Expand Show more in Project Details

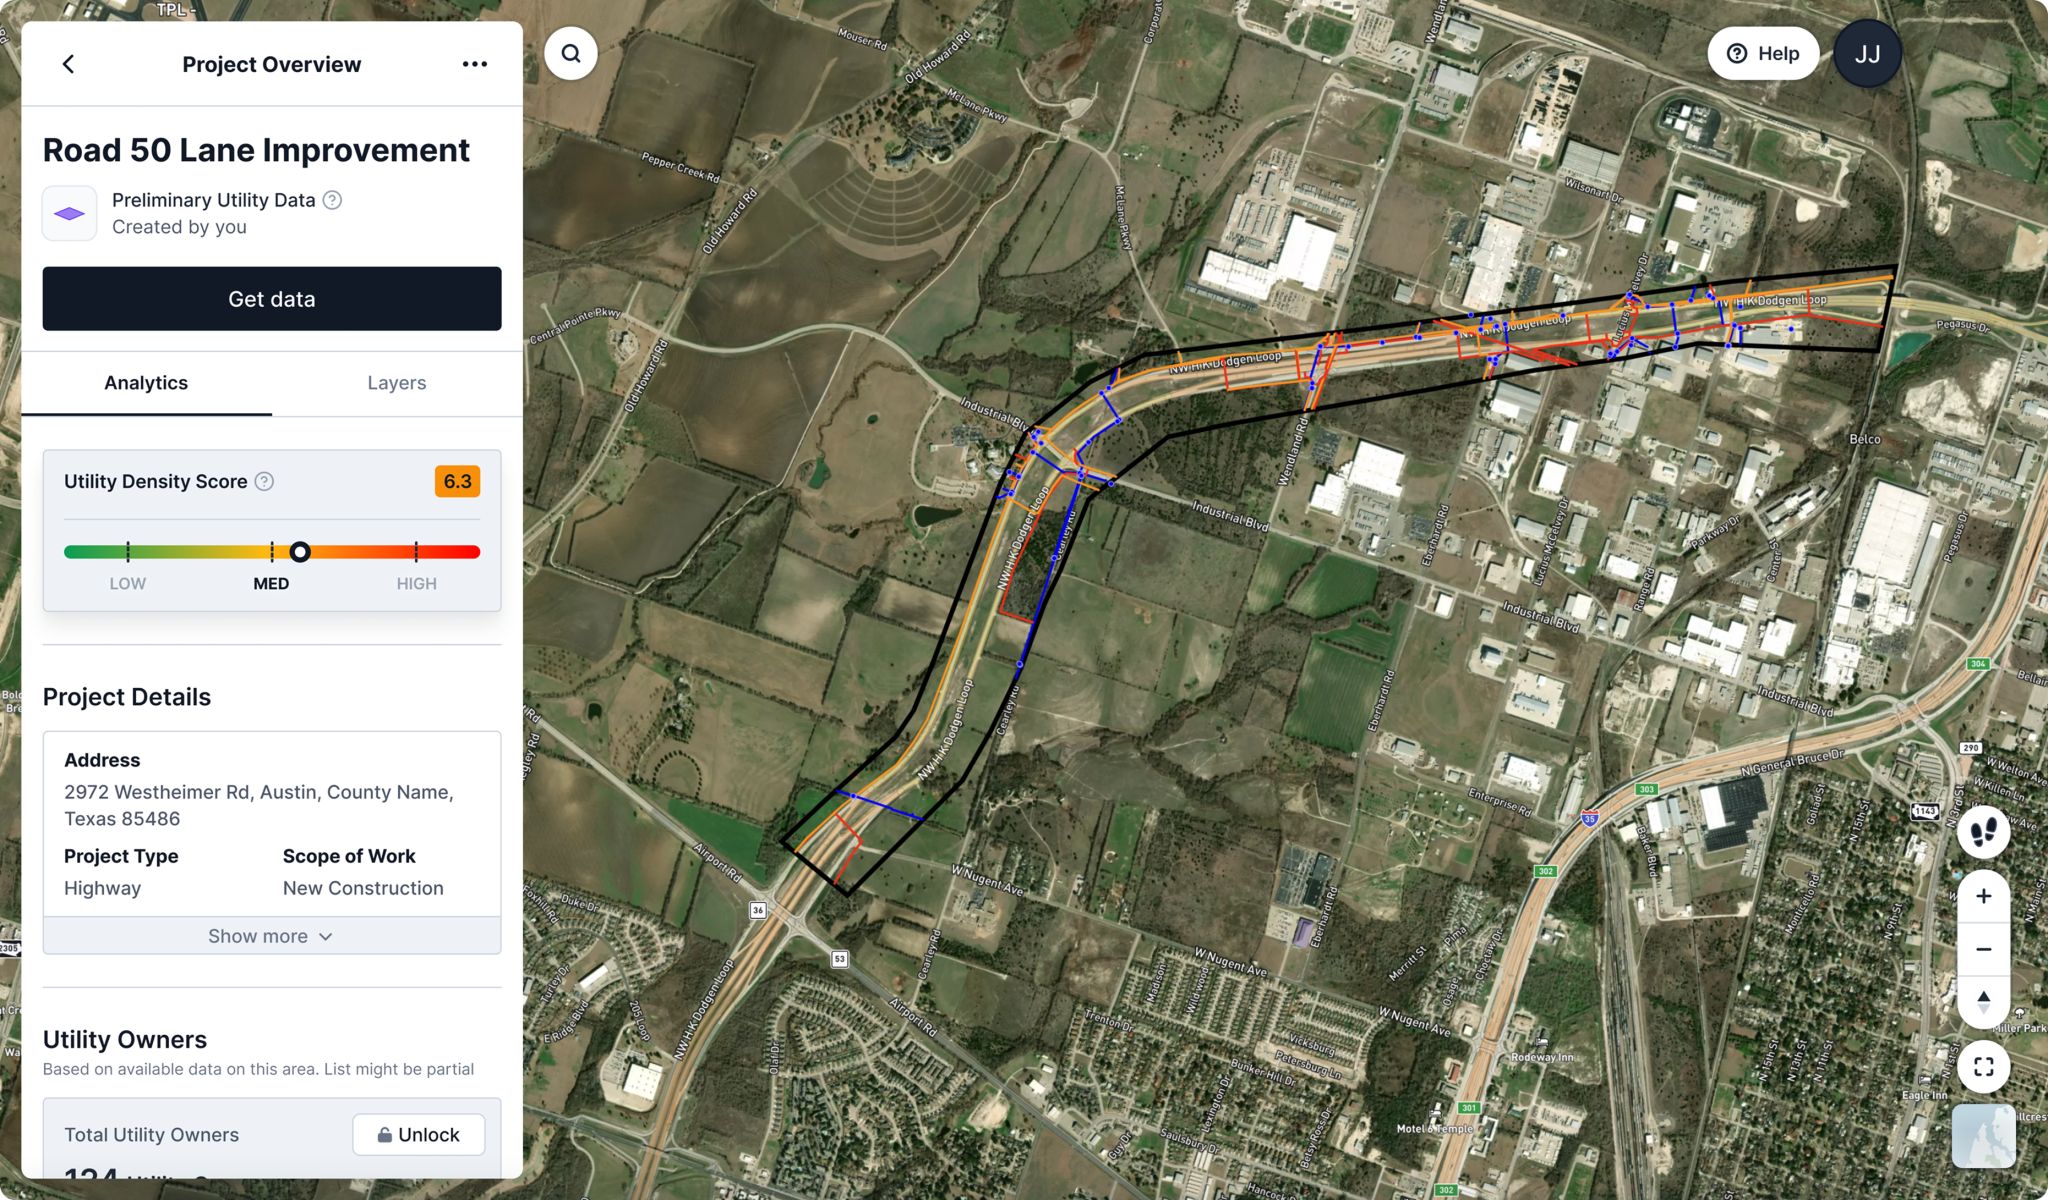point(271,936)
